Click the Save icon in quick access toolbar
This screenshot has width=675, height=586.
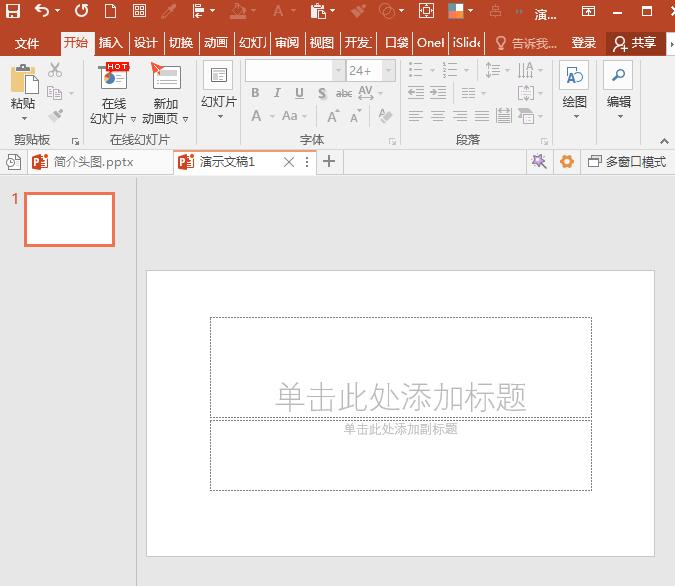click(x=13, y=11)
